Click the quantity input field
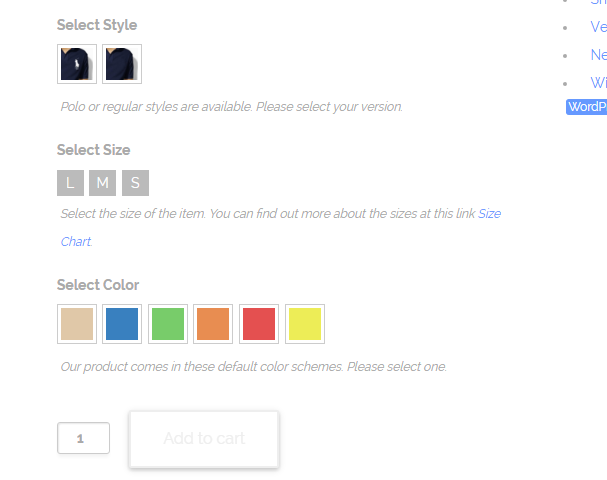The height and width of the screenshot is (480, 607). (83, 438)
